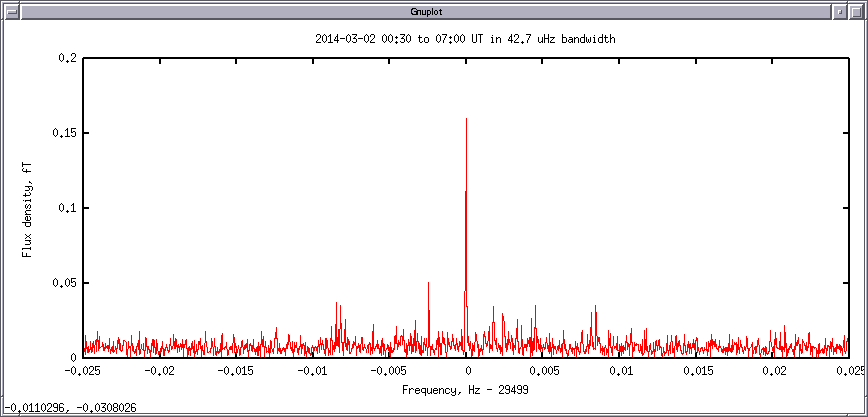This screenshot has height=417, width=868.
Task: Click the minimize button in title bar
Action: click(x=840, y=10)
